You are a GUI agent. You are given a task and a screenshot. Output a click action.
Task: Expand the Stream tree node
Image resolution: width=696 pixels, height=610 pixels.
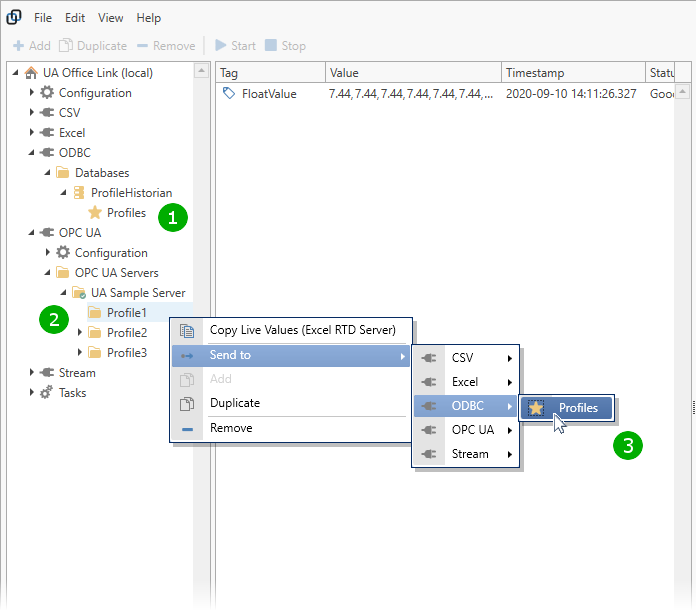click(32, 372)
